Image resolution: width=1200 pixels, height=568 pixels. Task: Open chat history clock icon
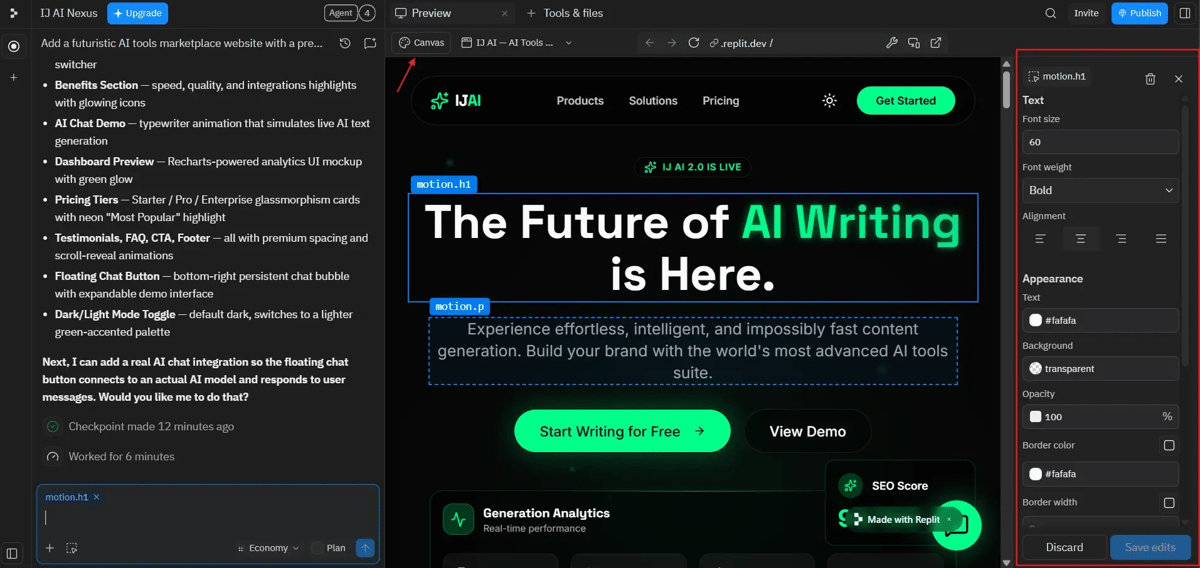[x=345, y=43]
